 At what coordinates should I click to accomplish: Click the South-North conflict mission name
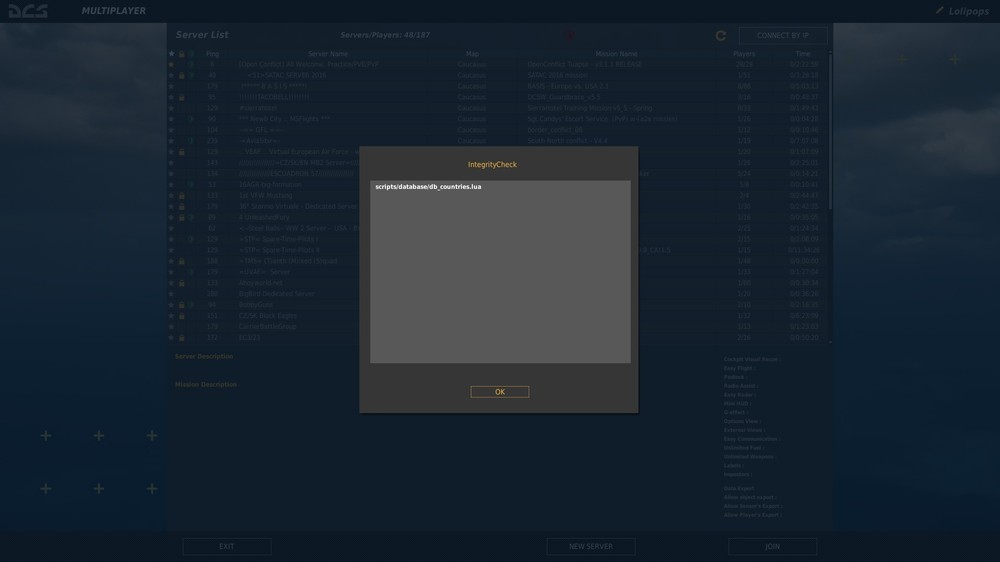[567, 141]
